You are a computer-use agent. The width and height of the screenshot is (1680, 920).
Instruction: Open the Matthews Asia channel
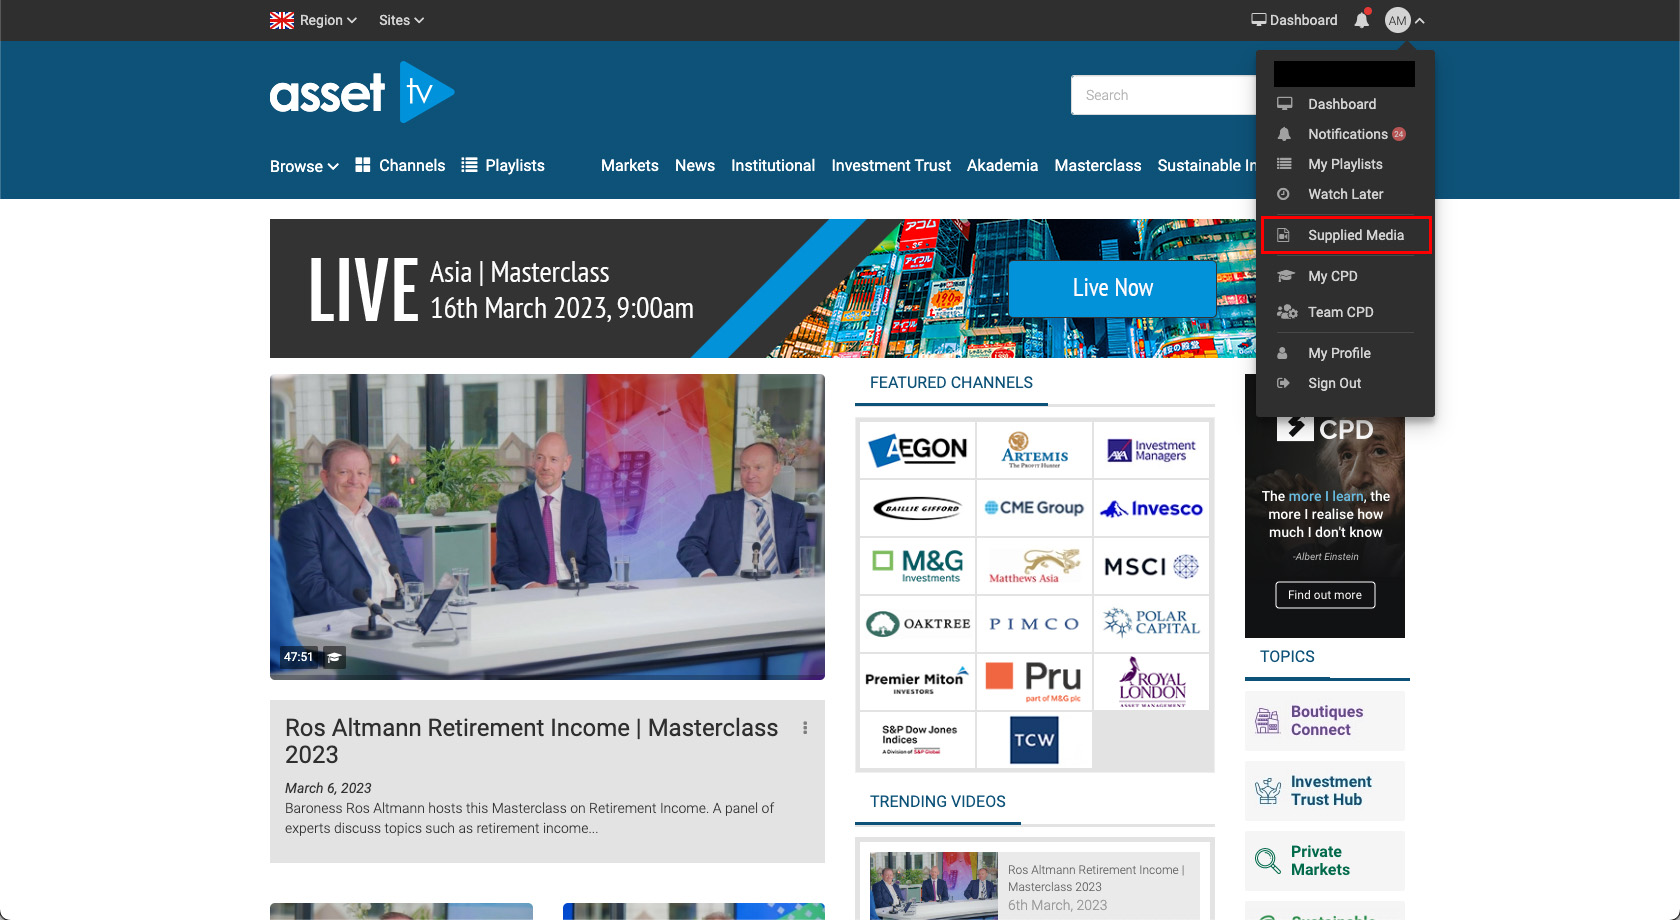coord(1034,566)
